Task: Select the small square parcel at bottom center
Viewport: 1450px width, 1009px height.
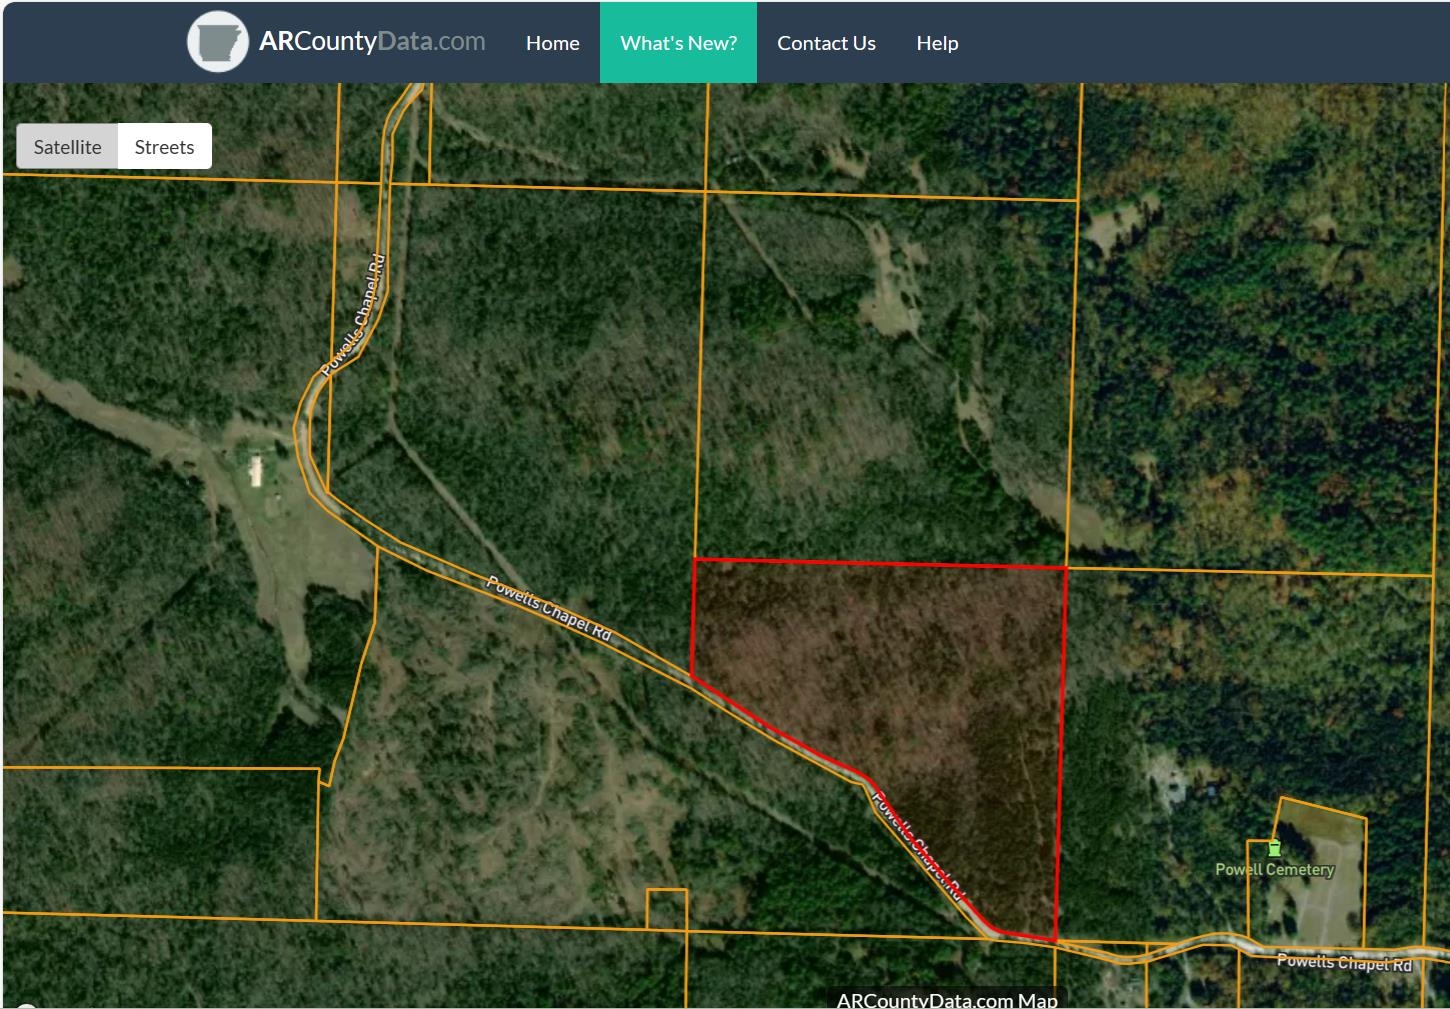Action: tap(666, 909)
